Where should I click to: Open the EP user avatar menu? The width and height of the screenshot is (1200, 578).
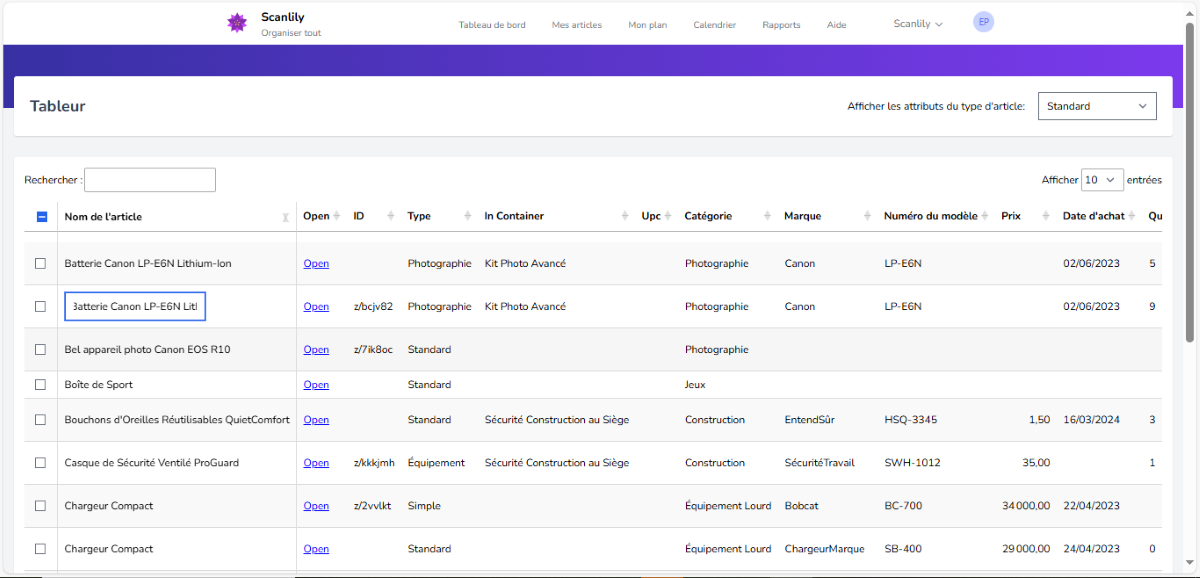[x=983, y=22]
